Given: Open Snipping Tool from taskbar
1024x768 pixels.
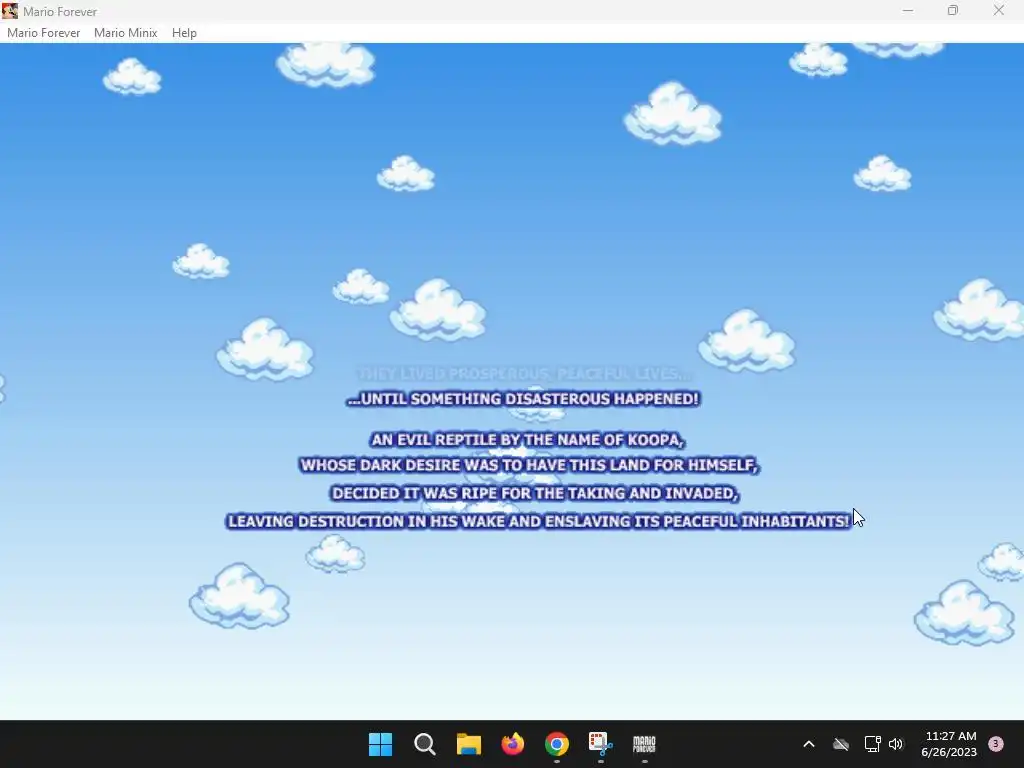Looking at the screenshot, I should 600,744.
